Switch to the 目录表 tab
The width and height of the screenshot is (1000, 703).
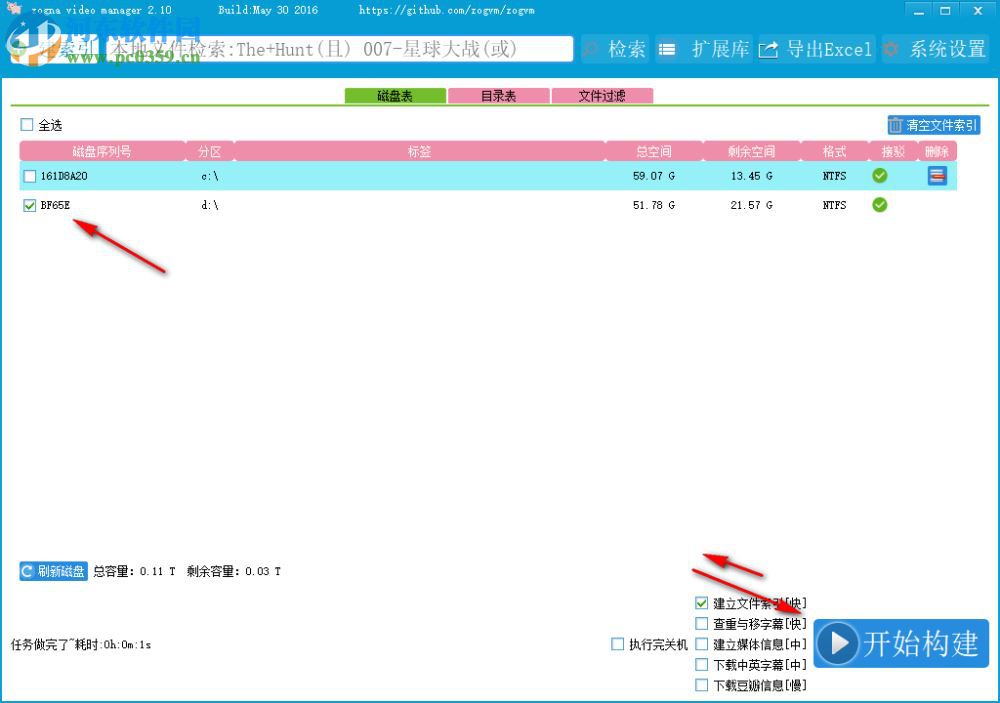498,95
